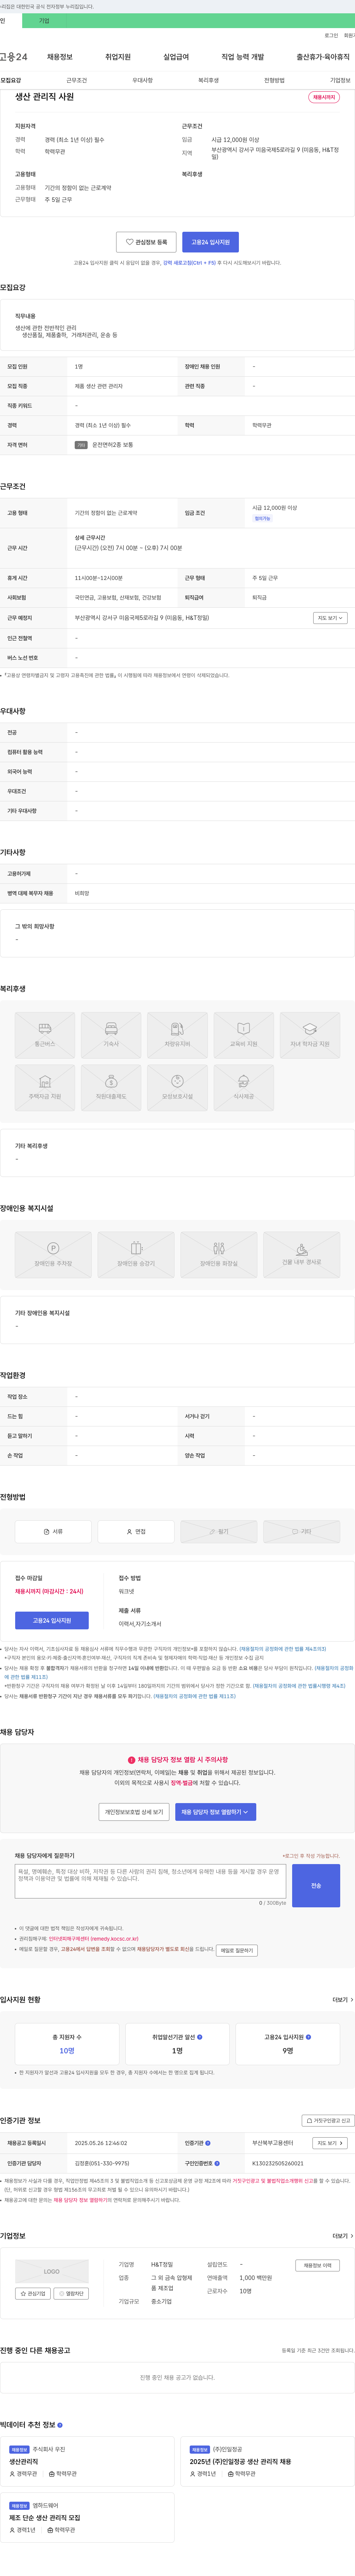Click info icon next to 고용24 입사지원 count
Viewport: 355px width, 2576px height.
(x=308, y=2037)
